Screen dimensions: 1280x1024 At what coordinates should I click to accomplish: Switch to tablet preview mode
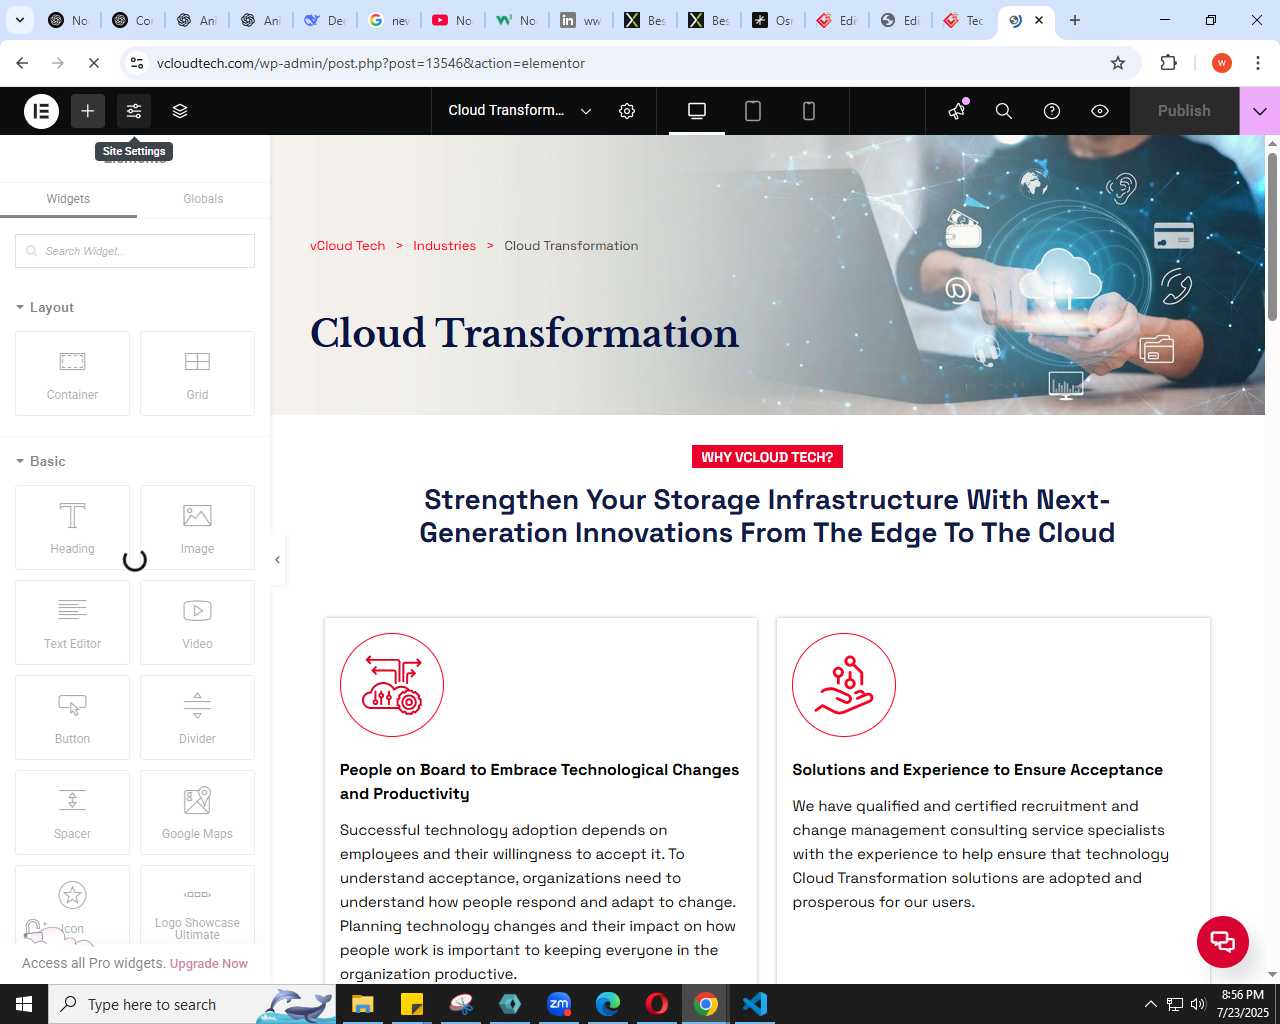[x=753, y=111]
